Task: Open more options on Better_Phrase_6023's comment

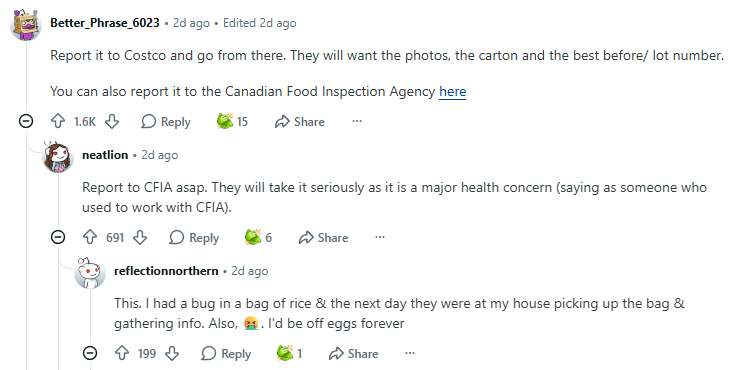Action: point(357,121)
